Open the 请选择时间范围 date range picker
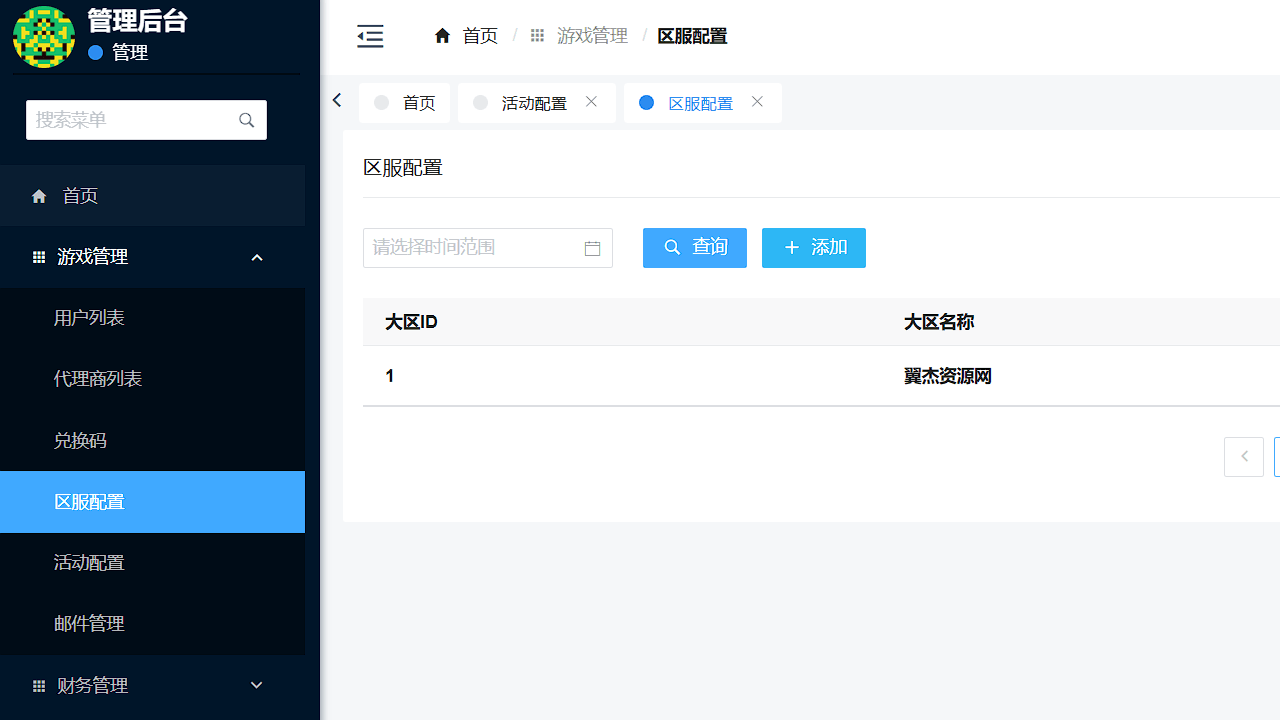Image resolution: width=1280 pixels, height=720 pixels. 470,248
